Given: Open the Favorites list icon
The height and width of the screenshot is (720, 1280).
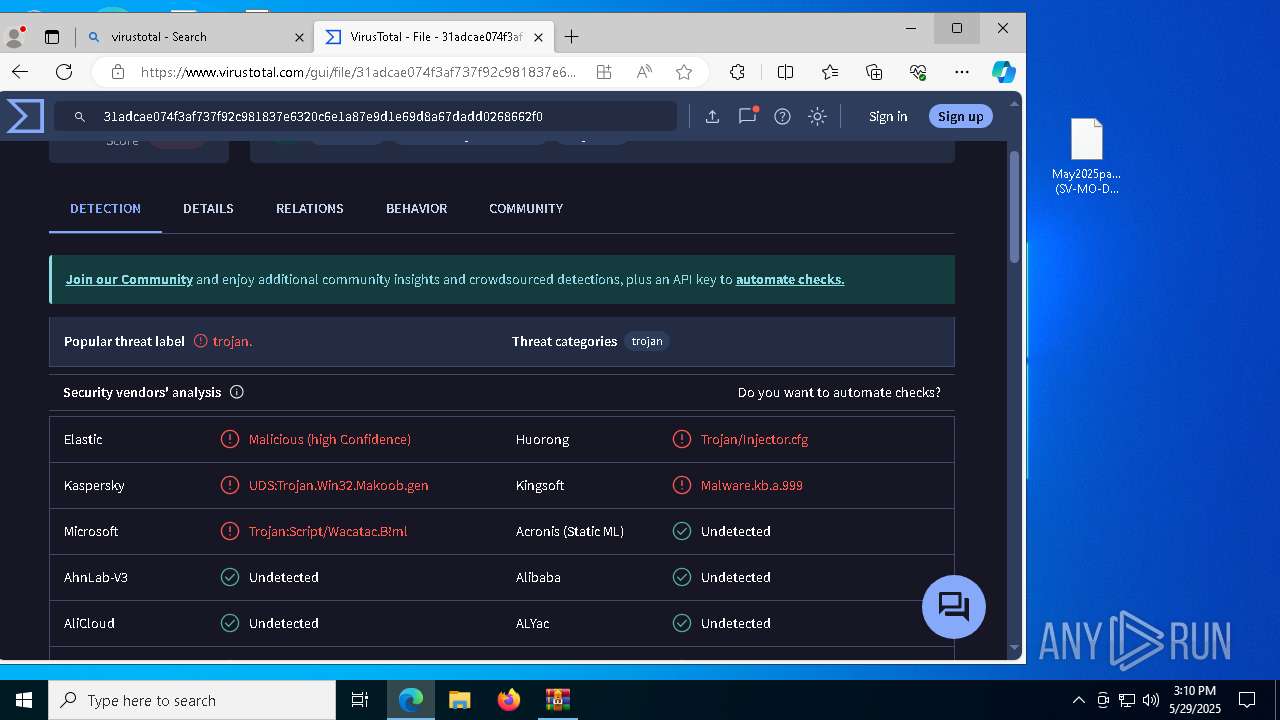Looking at the screenshot, I should [830, 72].
